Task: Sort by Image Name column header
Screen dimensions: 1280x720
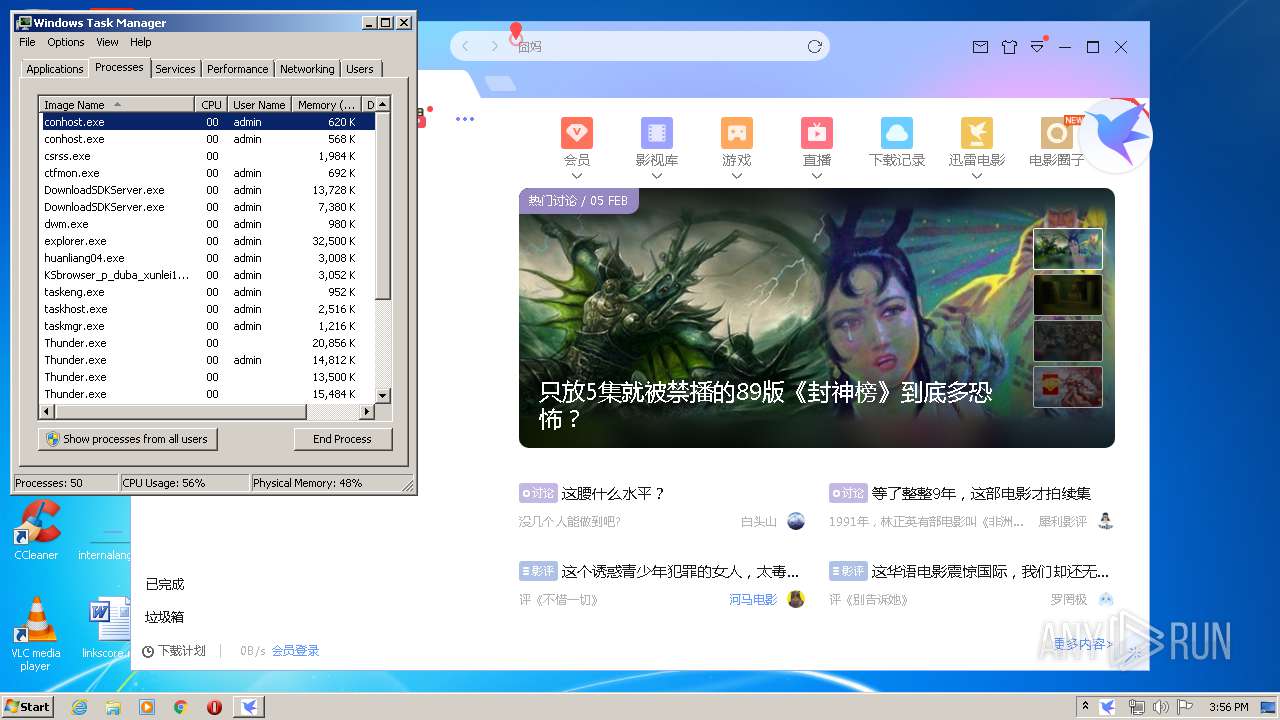Action: 116,105
